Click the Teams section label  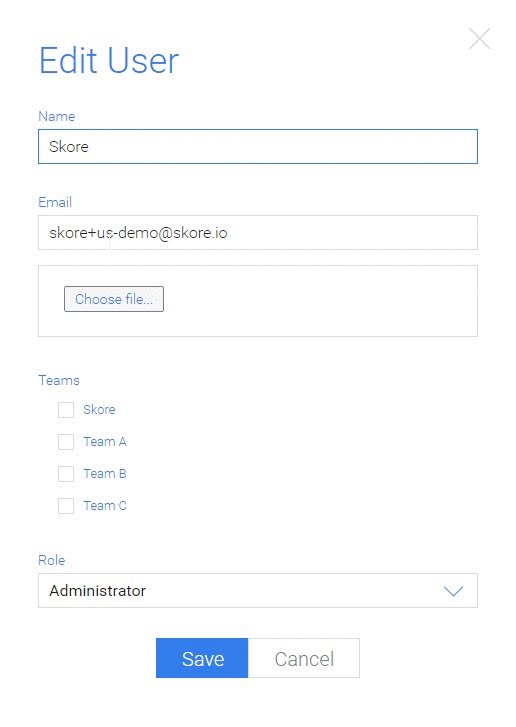[59, 380]
